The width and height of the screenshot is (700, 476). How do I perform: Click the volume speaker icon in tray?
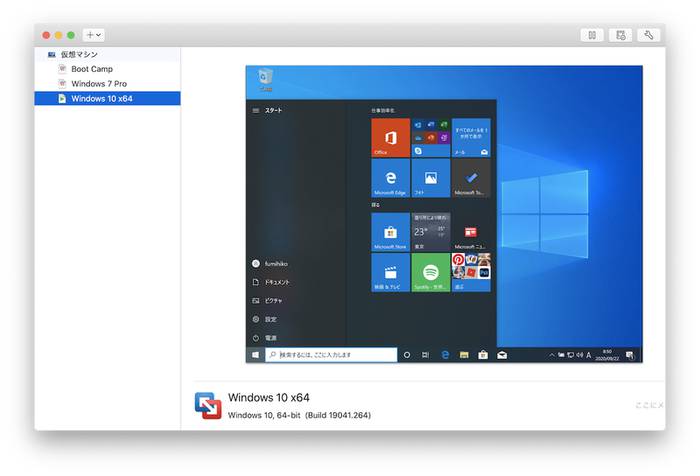click(579, 355)
